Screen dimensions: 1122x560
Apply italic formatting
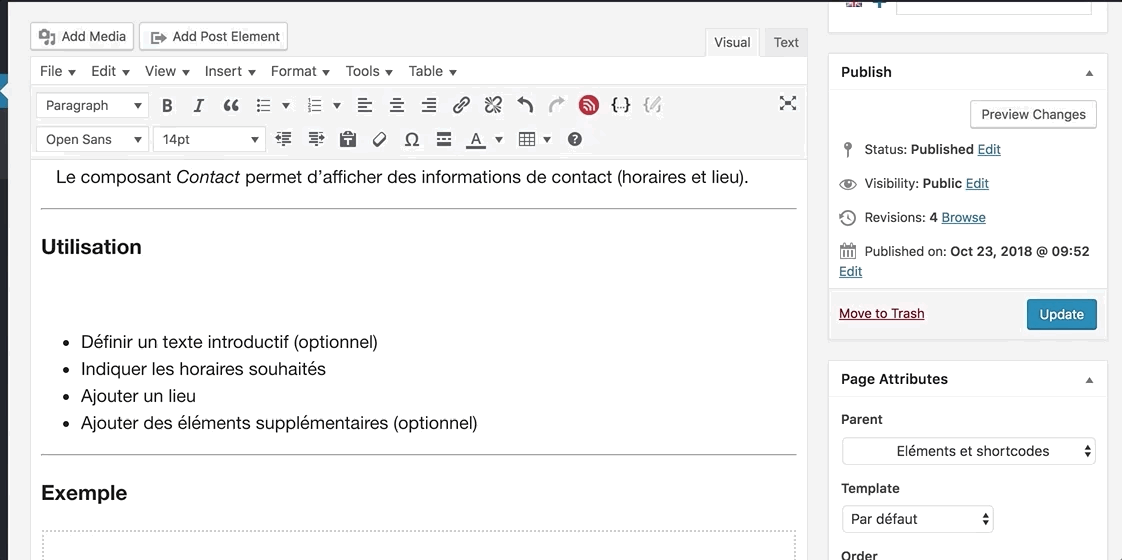click(199, 105)
